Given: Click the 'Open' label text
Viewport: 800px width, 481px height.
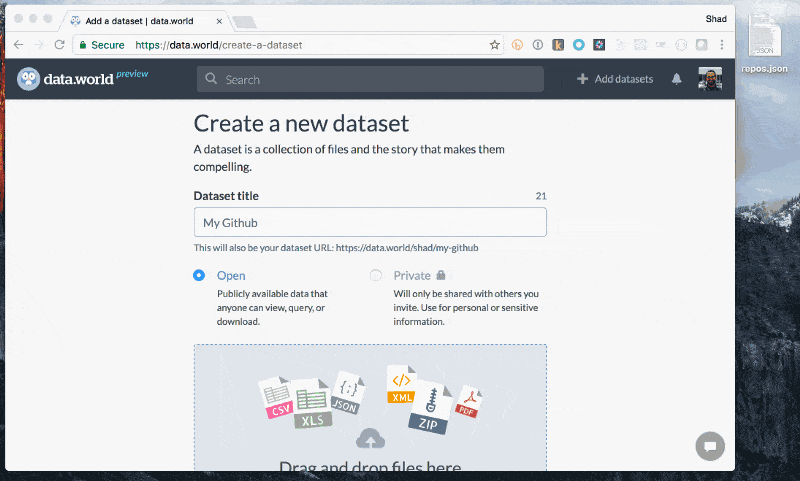Looking at the screenshot, I should click(x=231, y=275).
